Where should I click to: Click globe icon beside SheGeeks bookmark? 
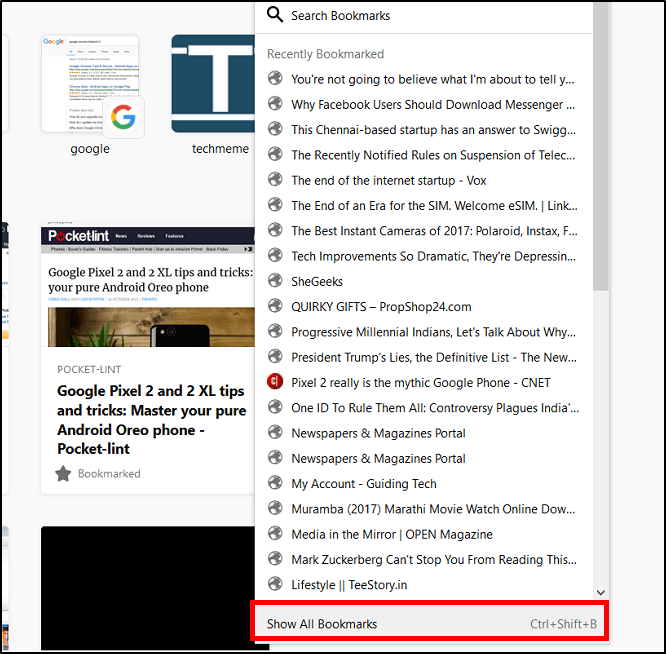275,280
